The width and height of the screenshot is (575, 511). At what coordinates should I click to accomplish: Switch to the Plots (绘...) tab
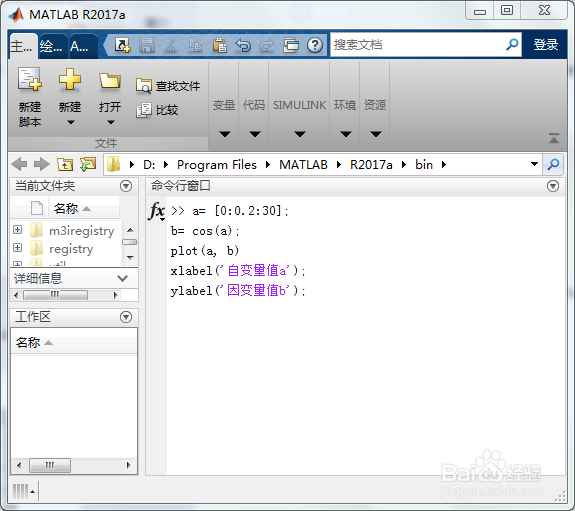point(53,46)
